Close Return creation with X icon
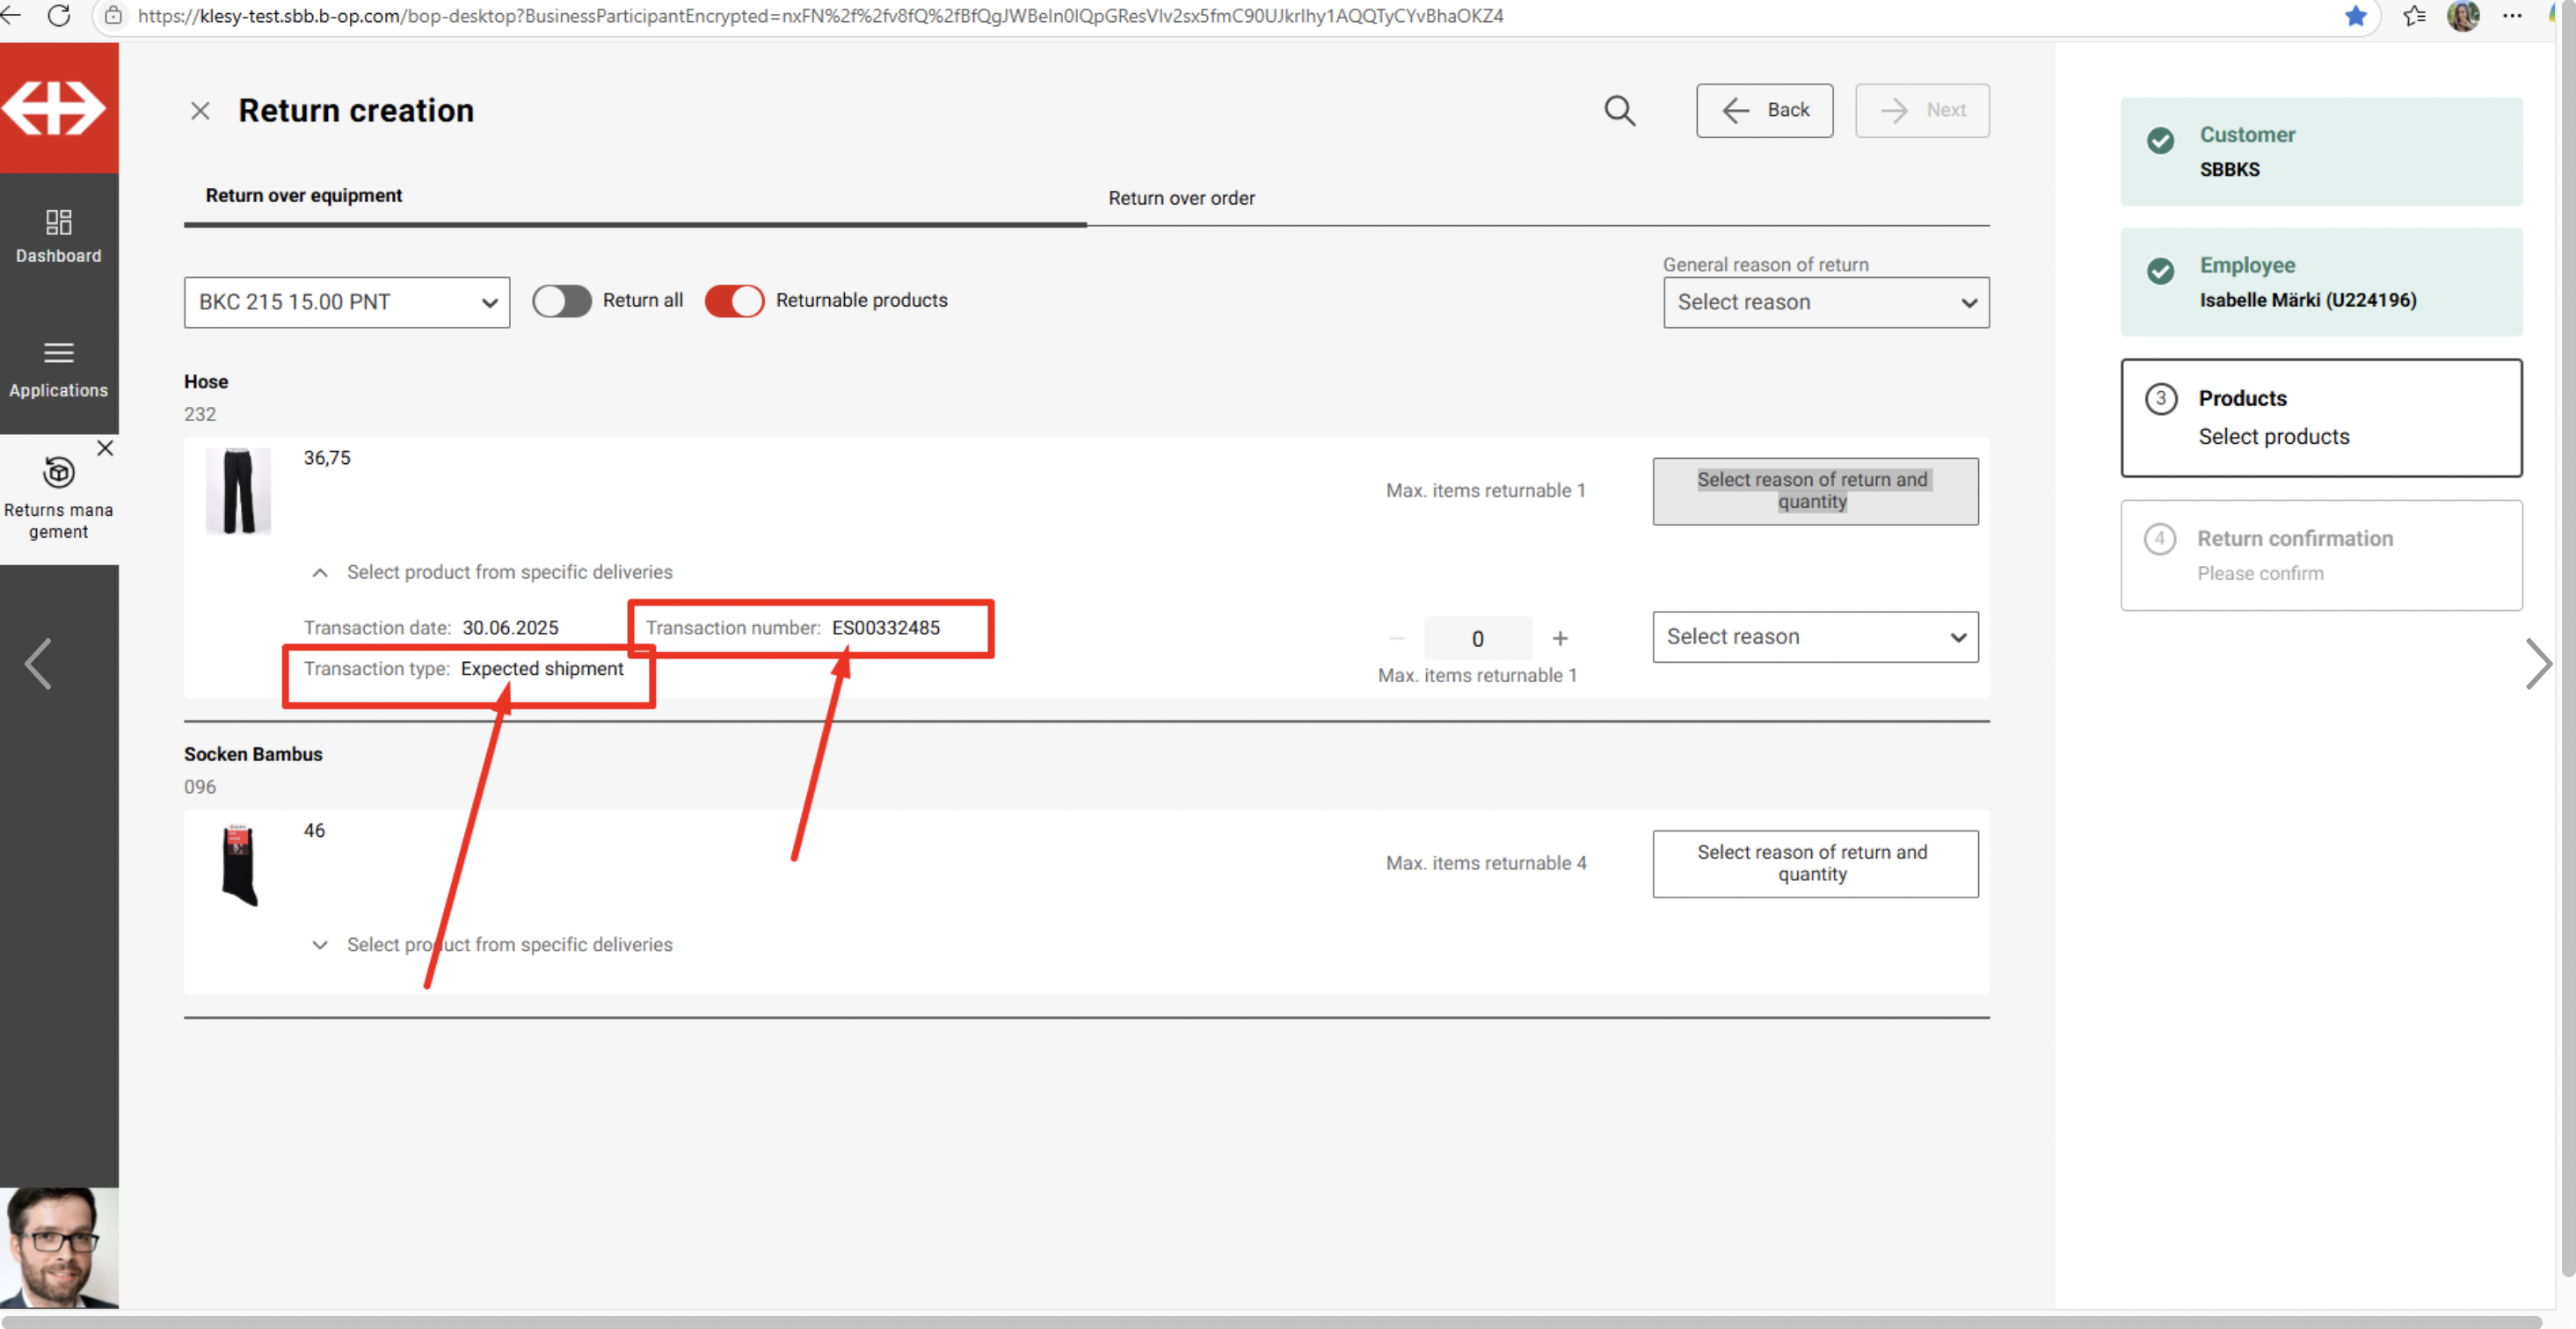Image resolution: width=2576 pixels, height=1329 pixels. pyautogui.click(x=200, y=111)
